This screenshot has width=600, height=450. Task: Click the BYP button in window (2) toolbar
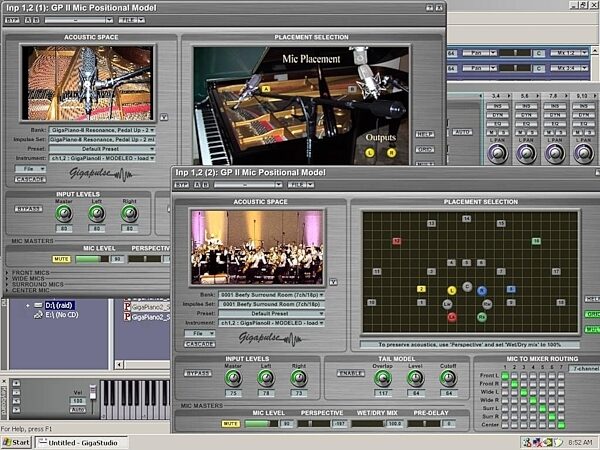pyautogui.click(x=182, y=185)
